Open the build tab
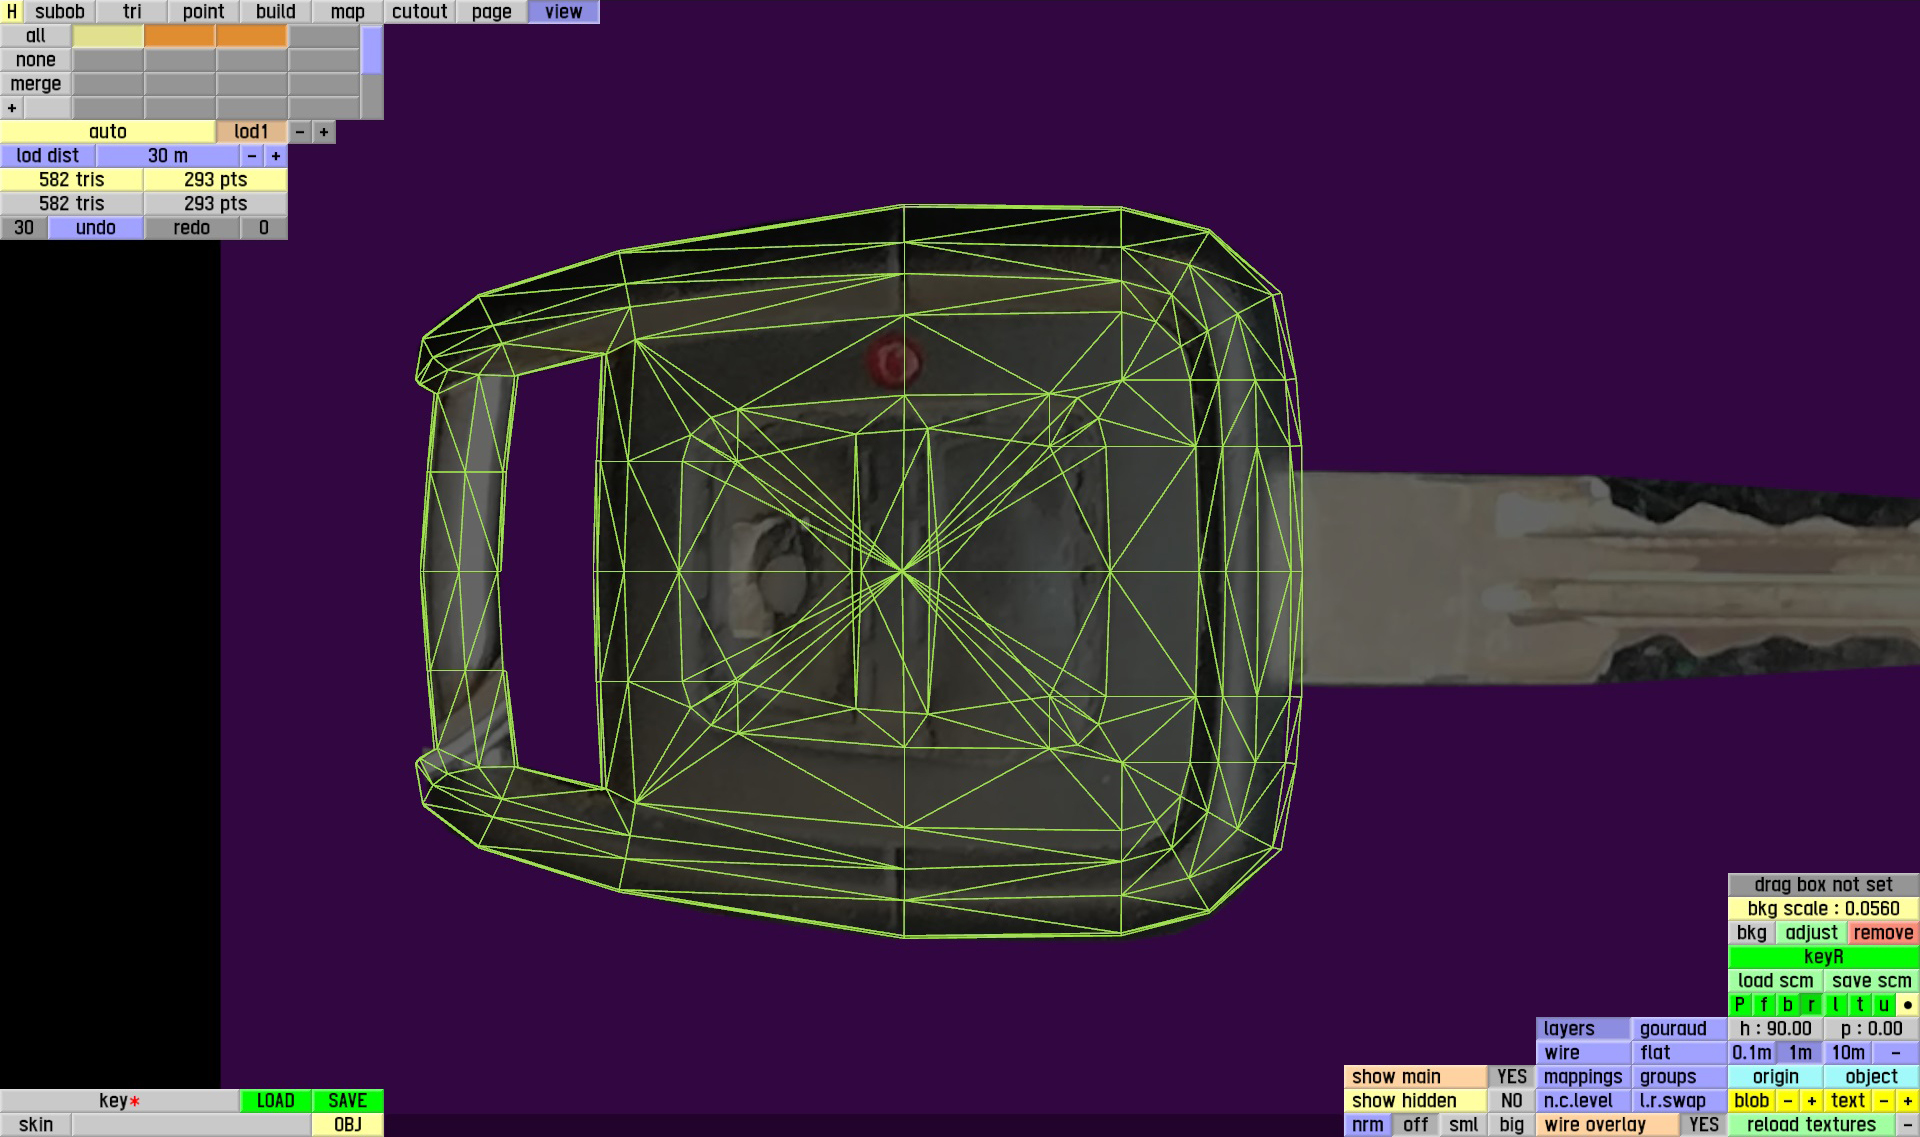1920x1137 pixels. [x=275, y=12]
